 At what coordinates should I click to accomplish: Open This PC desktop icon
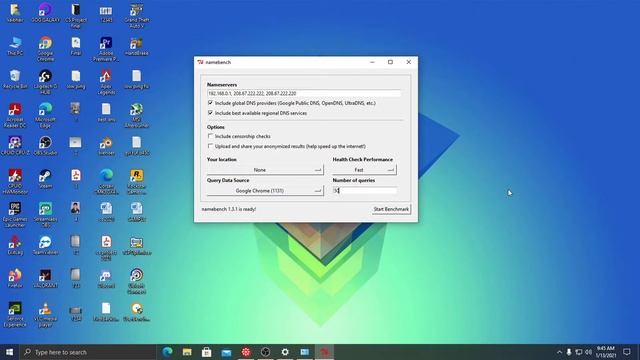pos(15,46)
